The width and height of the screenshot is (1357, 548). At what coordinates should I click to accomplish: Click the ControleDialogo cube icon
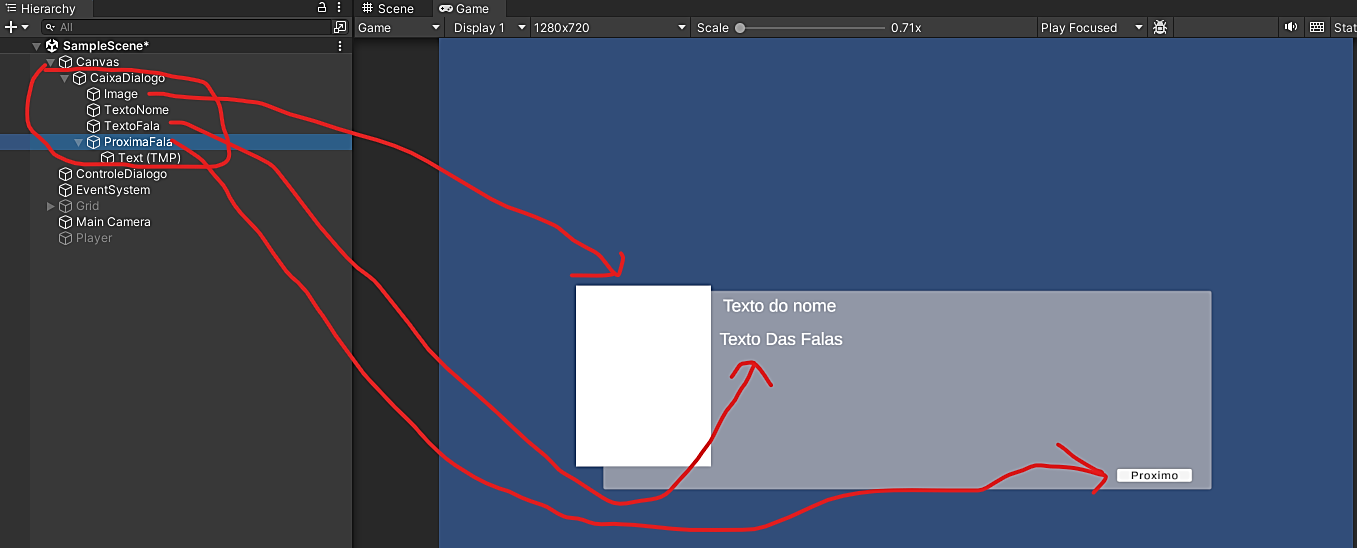click(66, 174)
